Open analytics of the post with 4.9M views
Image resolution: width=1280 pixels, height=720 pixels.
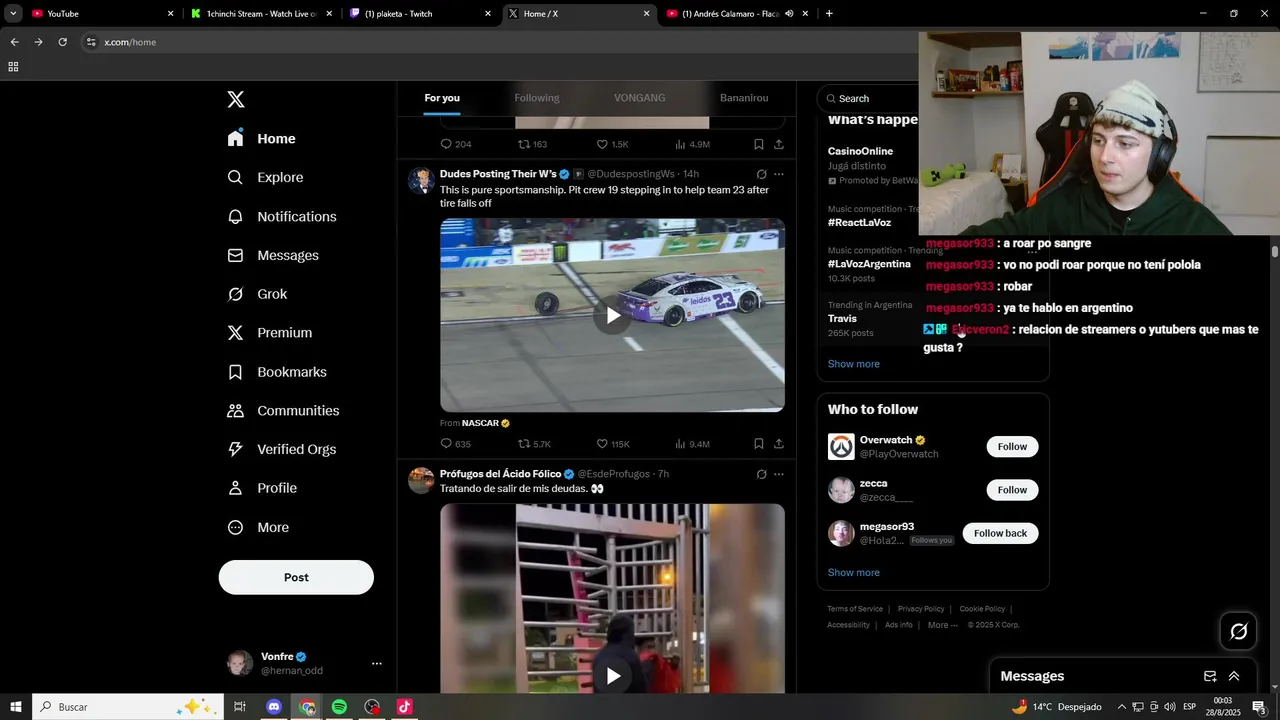(692, 145)
